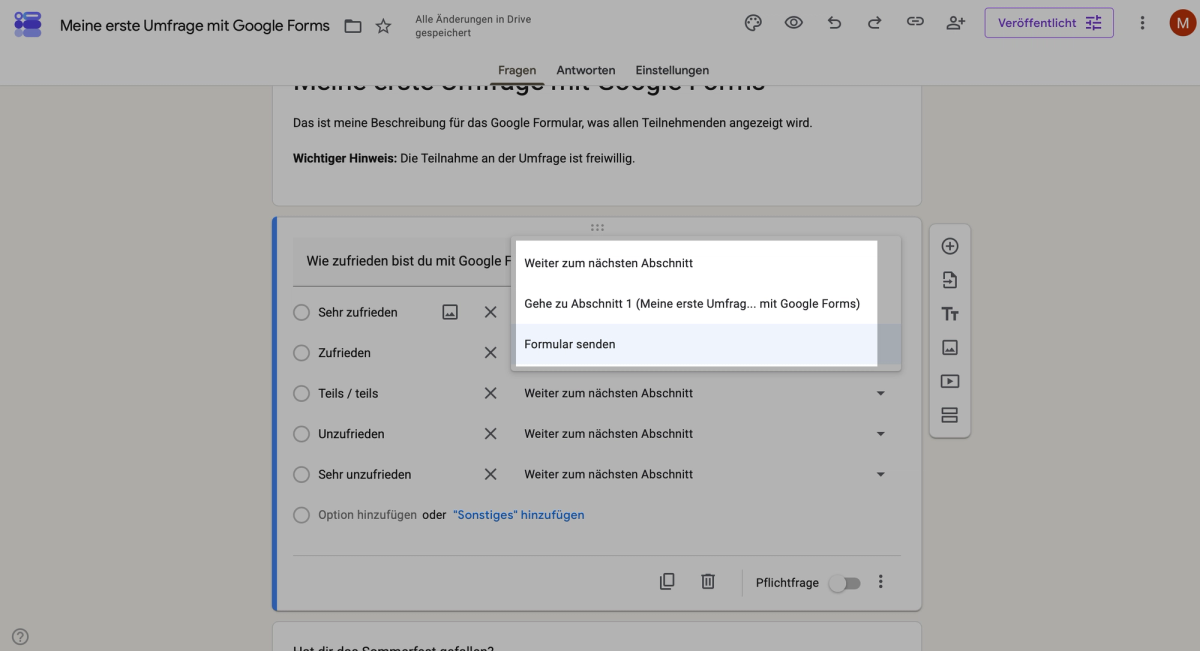Select the Teils / teils radio button

(301, 393)
